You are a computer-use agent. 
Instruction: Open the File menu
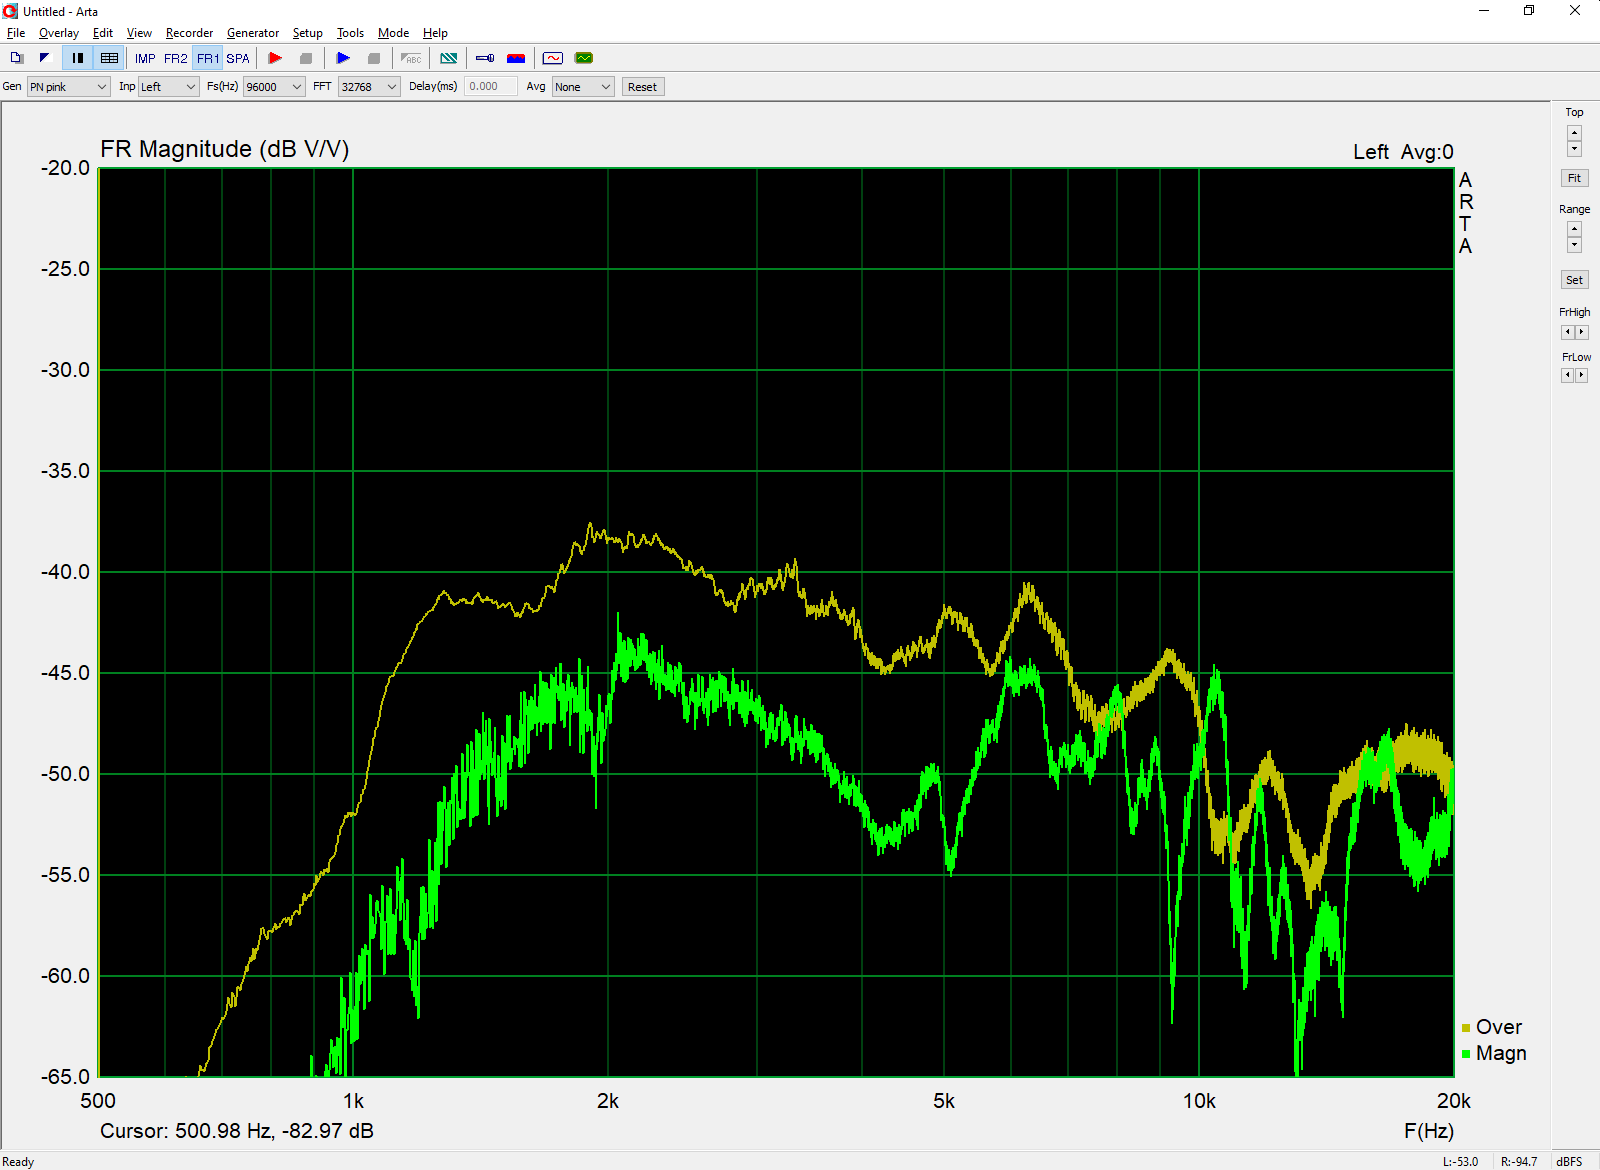16,33
